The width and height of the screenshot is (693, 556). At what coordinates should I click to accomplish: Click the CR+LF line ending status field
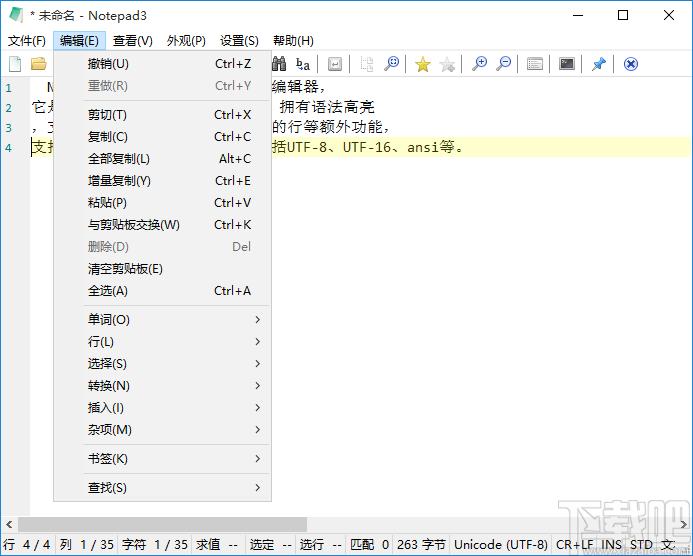pyautogui.click(x=575, y=545)
